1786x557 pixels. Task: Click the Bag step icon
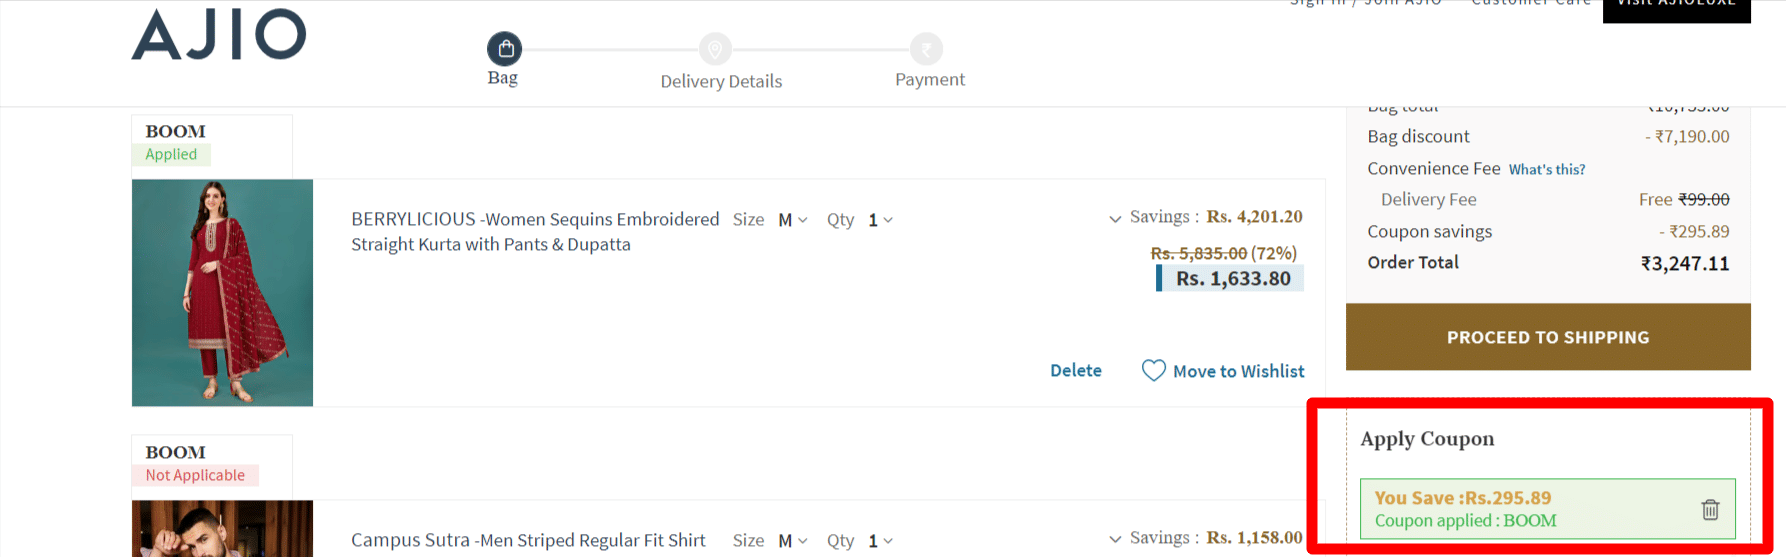(x=505, y=48)
